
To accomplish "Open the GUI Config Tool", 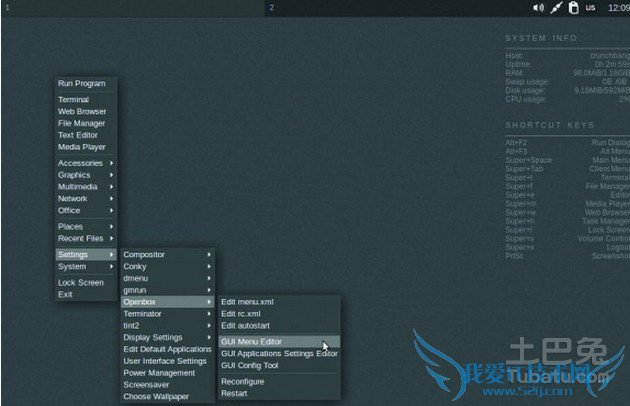I will coord(279,365).
